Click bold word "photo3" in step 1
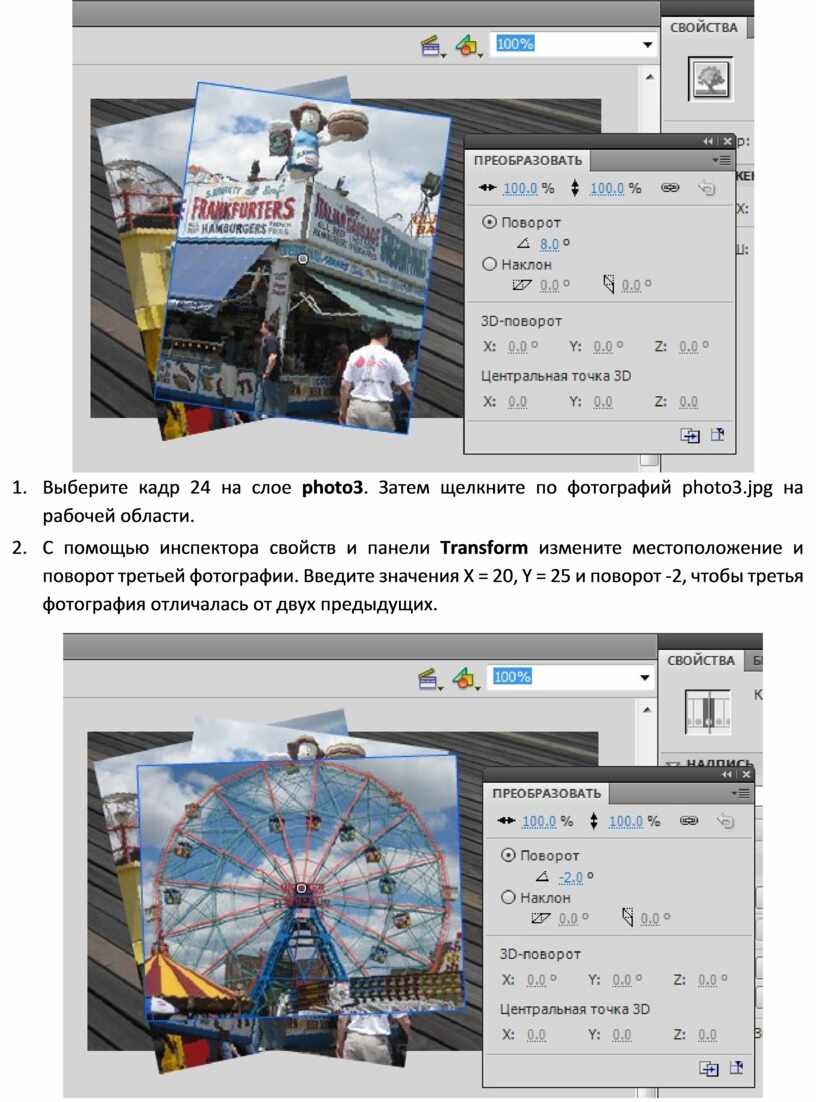The height and width of the screenshot is (1102, 816). 332,487
